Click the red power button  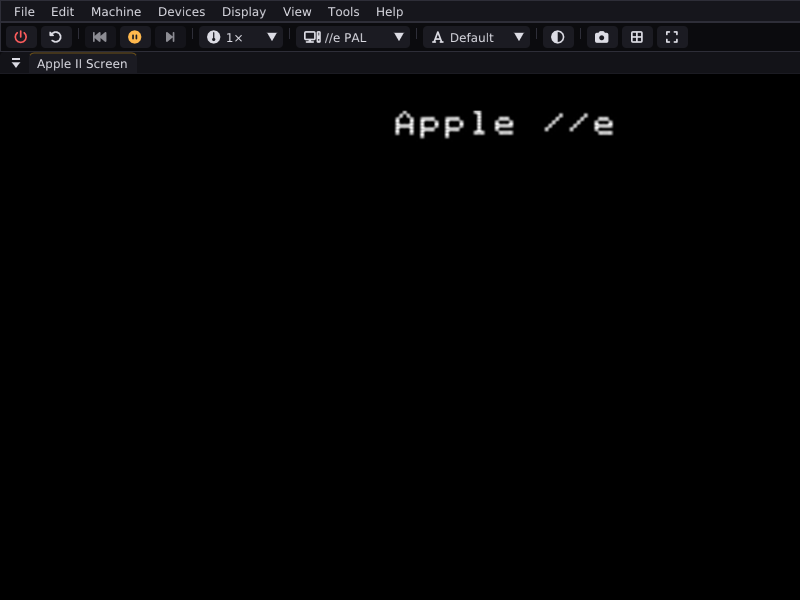(21, 37)
